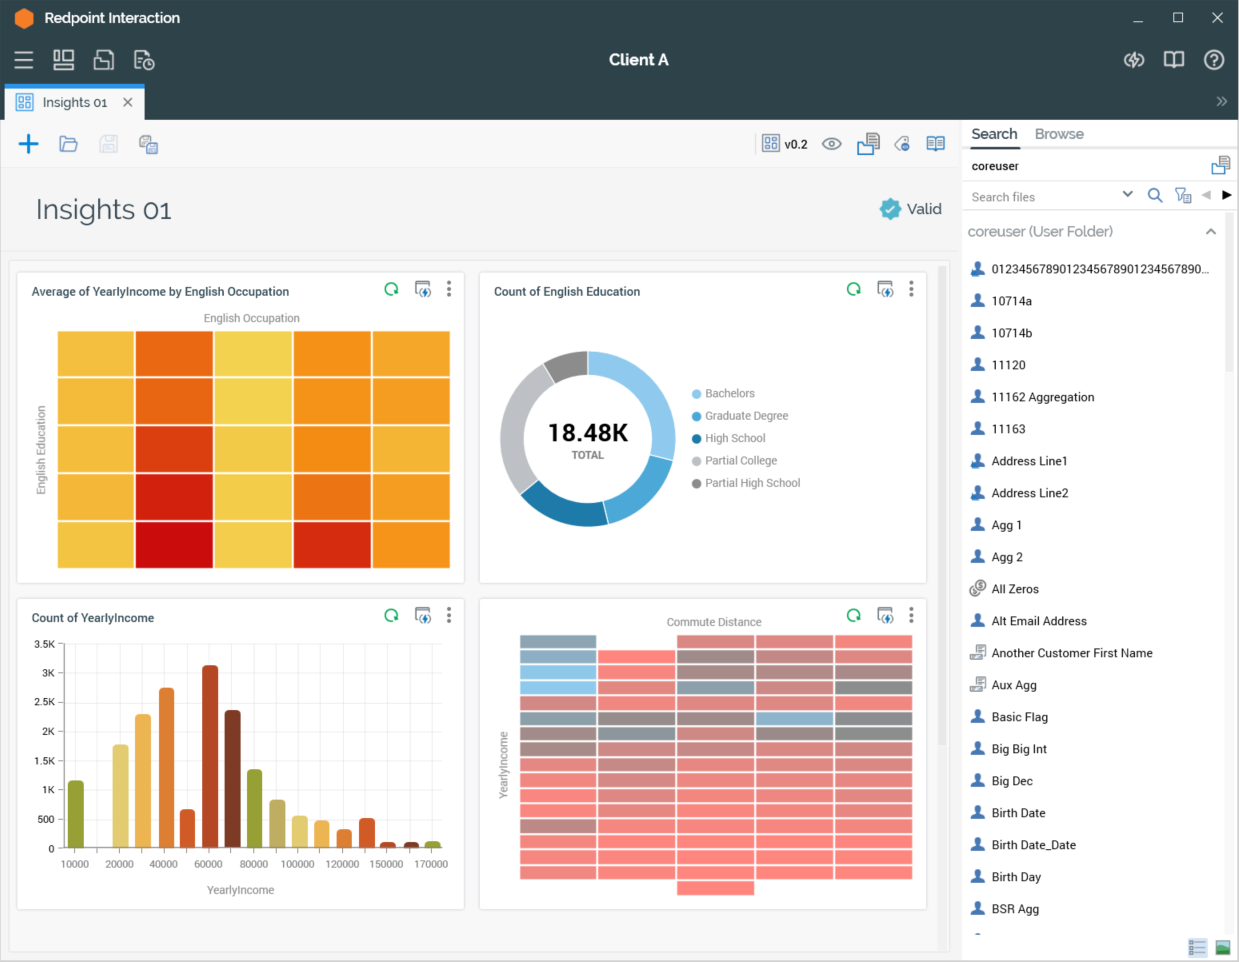Collapse the coreuser (User Folder) section
The width and height of the screenshot is (1239, 962).
[x=1210, y=231]
